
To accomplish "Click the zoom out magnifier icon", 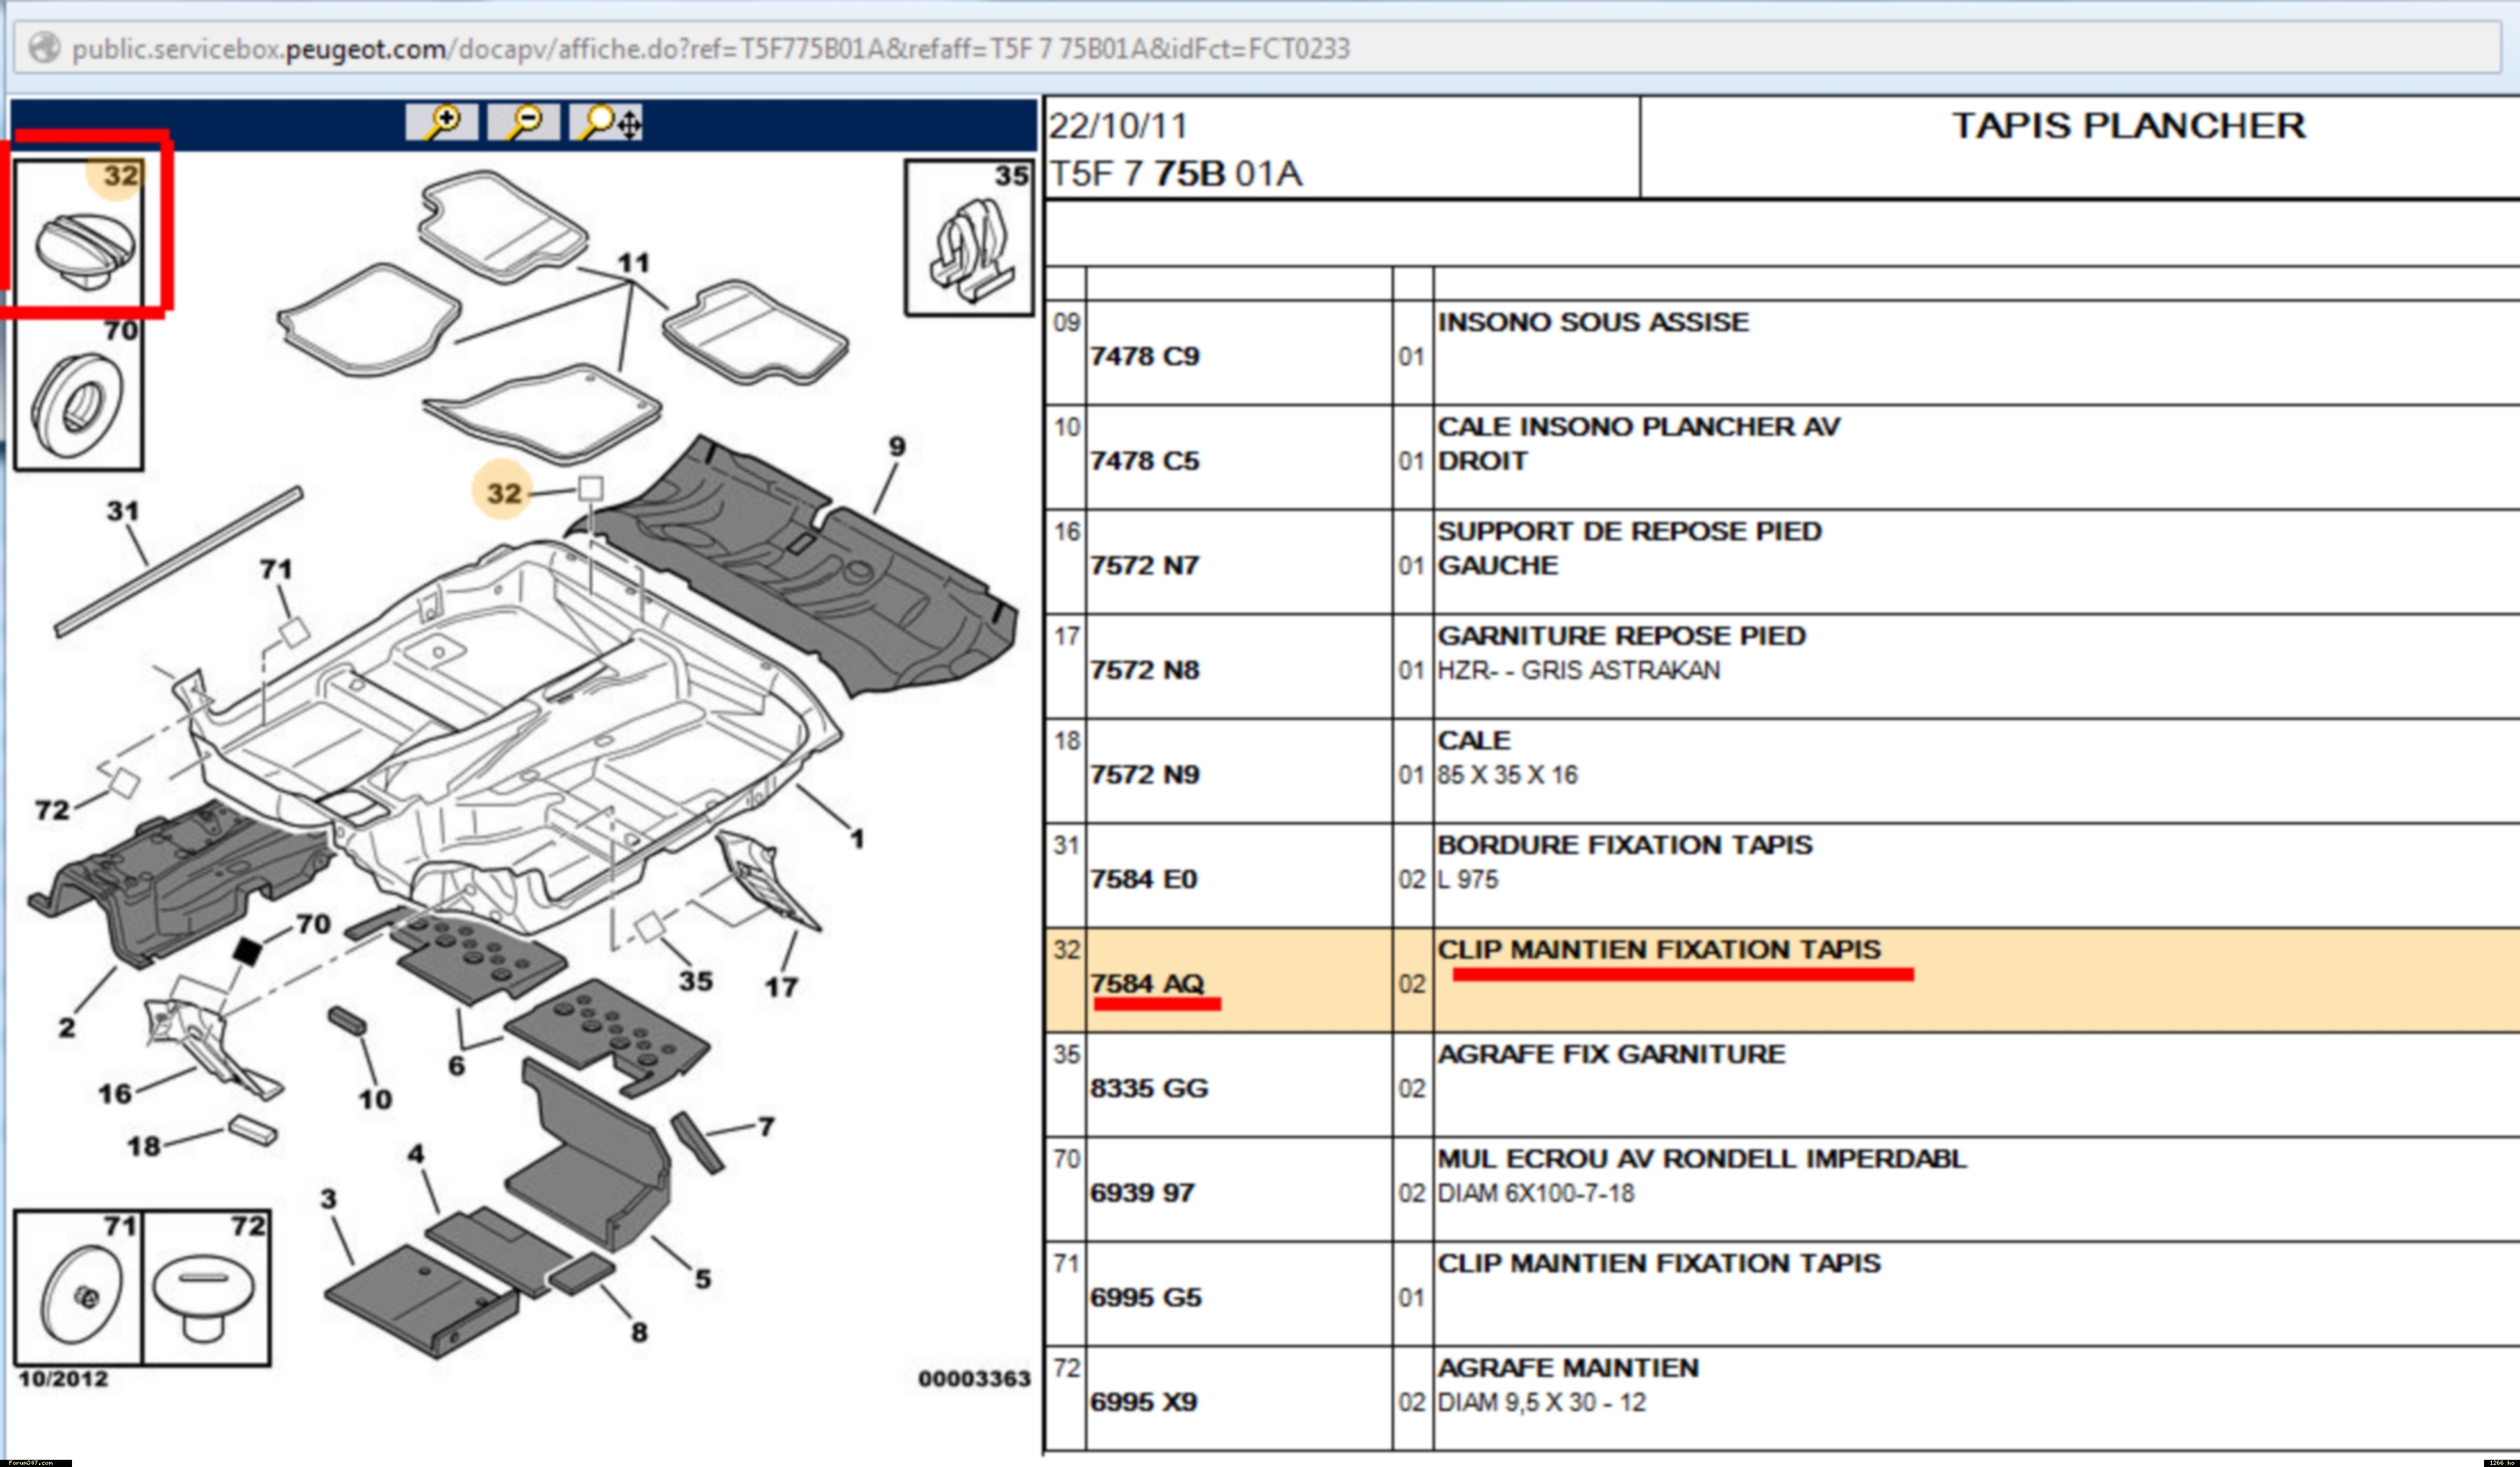I will click(x=523, y=123).
